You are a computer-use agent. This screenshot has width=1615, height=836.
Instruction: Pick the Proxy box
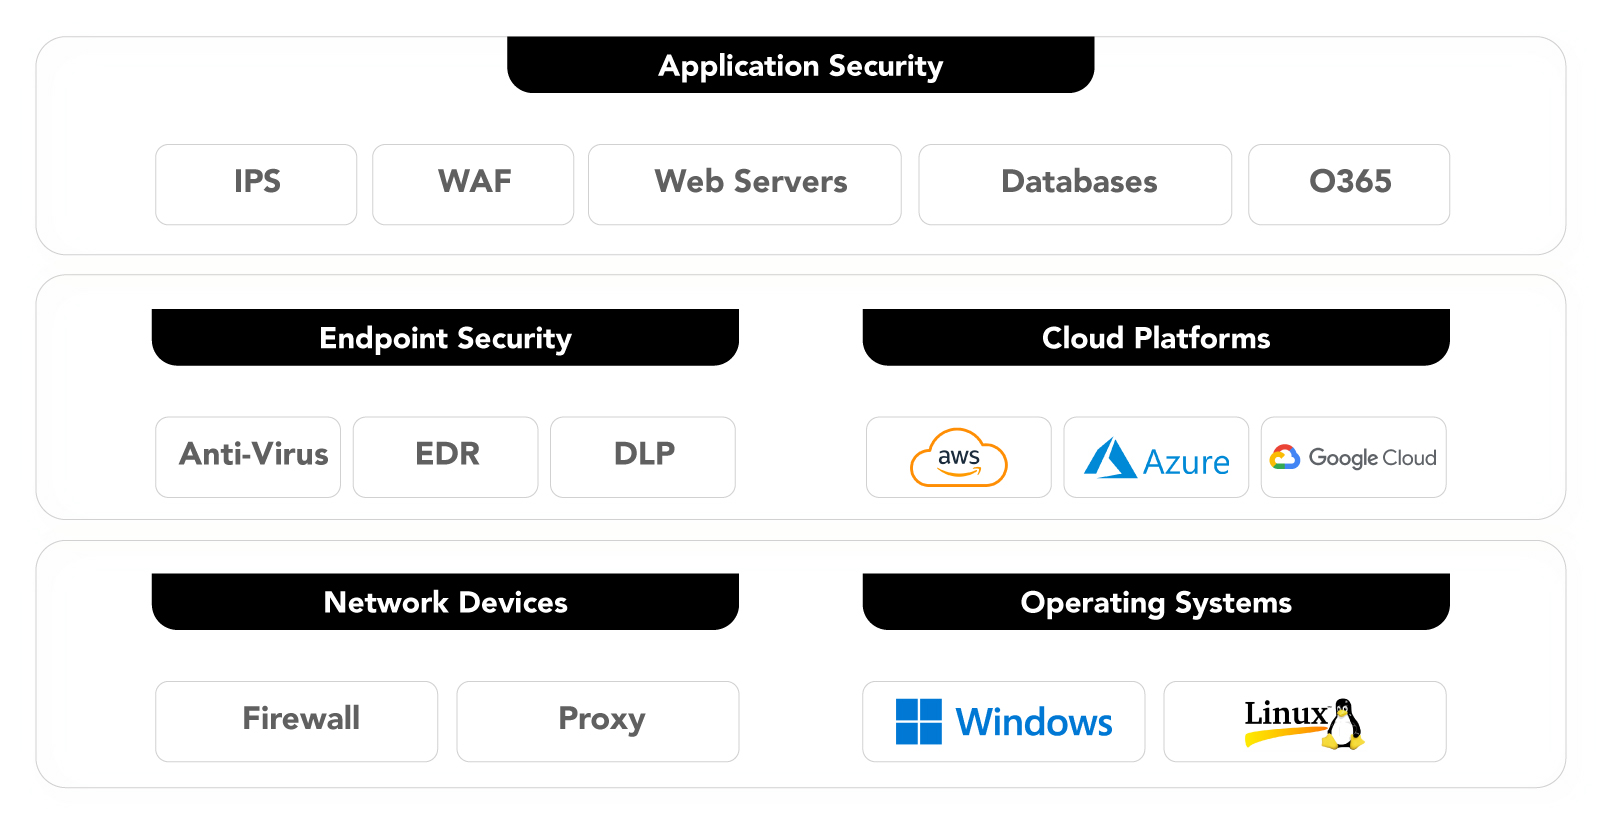click(x=598, y=721)
